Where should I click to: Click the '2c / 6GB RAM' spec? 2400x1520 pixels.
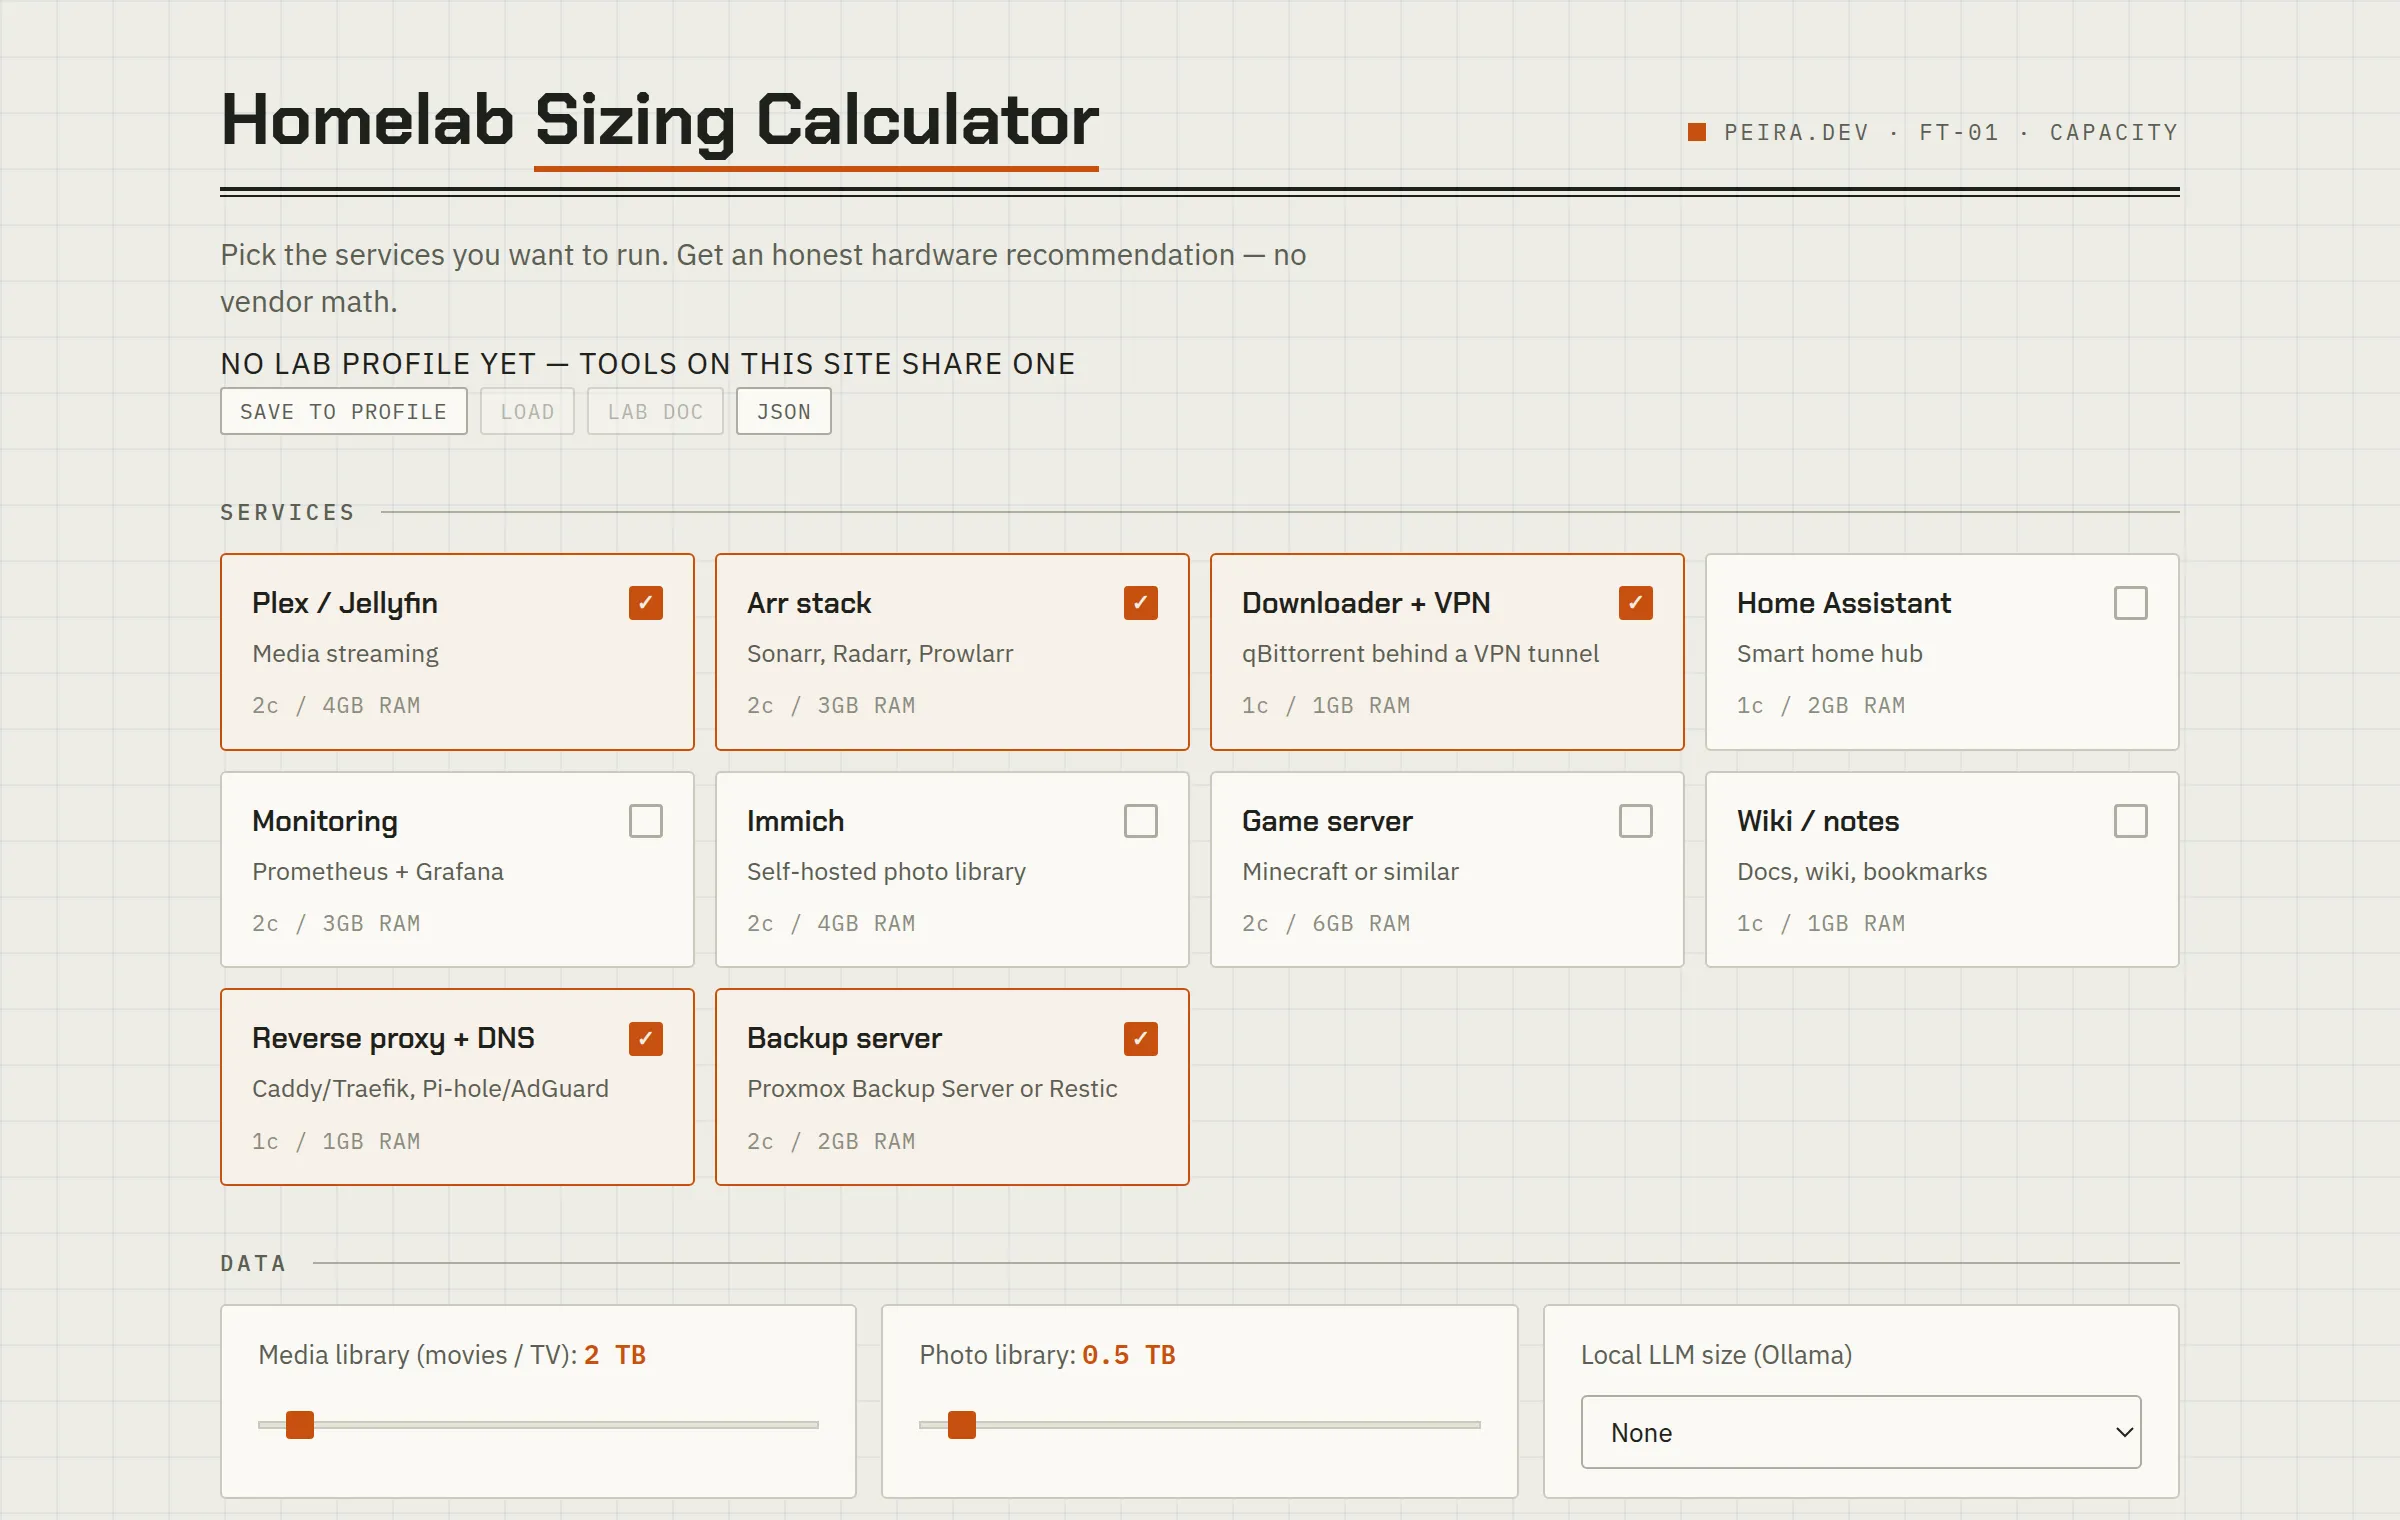[x=1326, y=923]
